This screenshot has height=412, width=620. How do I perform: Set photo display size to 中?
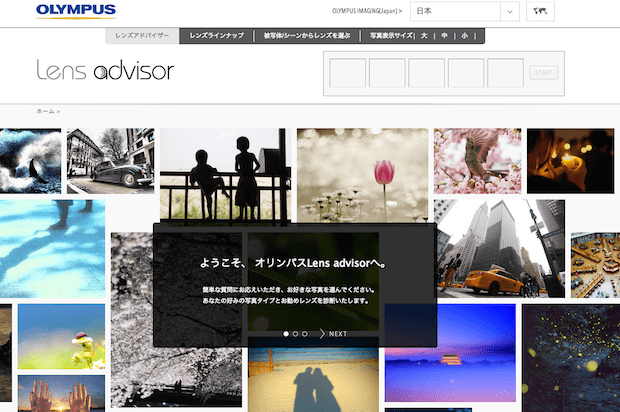tap(445, 35)
